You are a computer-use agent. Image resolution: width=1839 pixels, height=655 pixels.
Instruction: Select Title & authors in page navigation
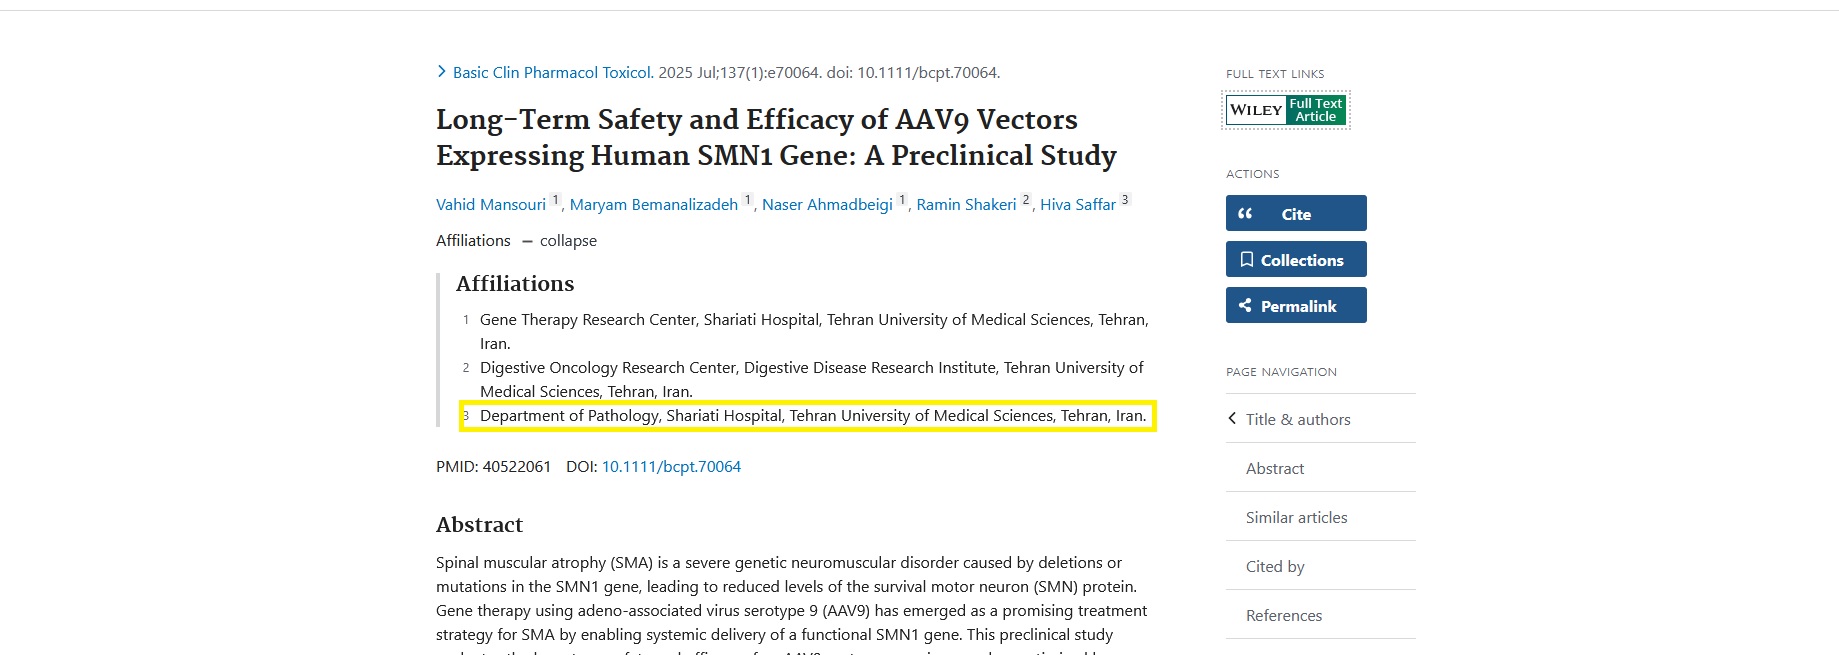1298,419
